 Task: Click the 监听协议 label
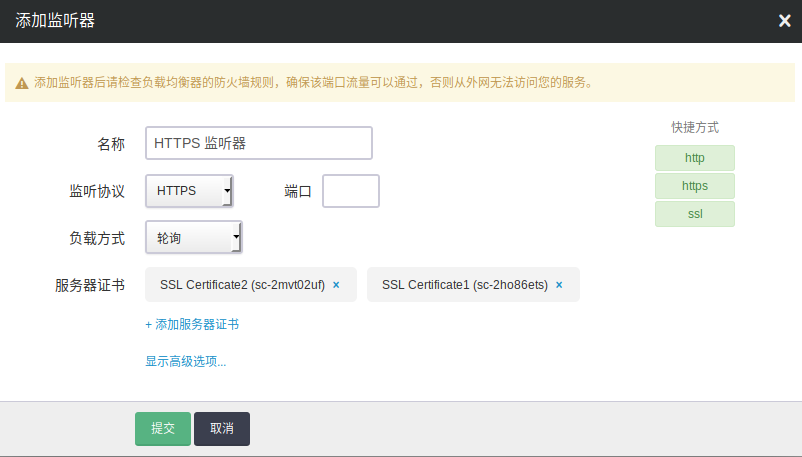pos(97,191)
